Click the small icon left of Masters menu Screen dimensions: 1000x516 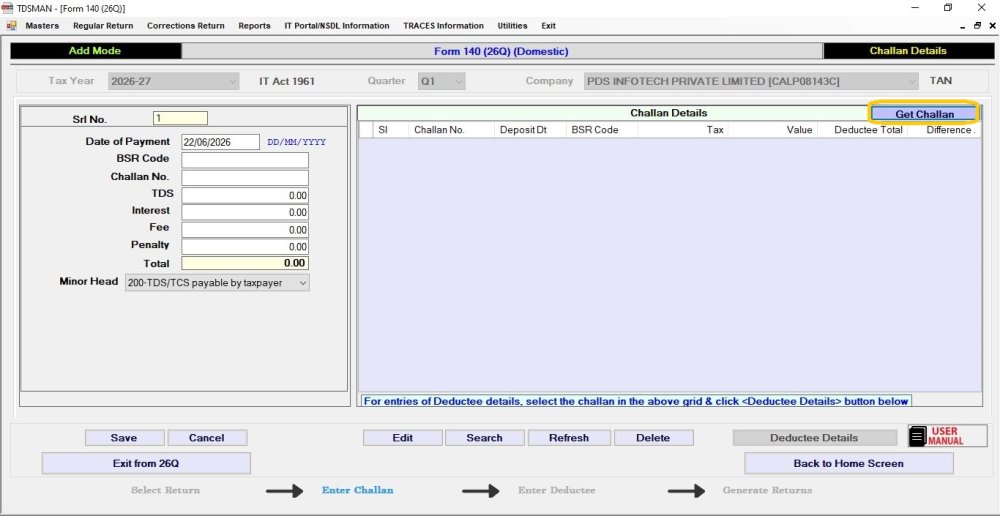click(x=11, y=26)
